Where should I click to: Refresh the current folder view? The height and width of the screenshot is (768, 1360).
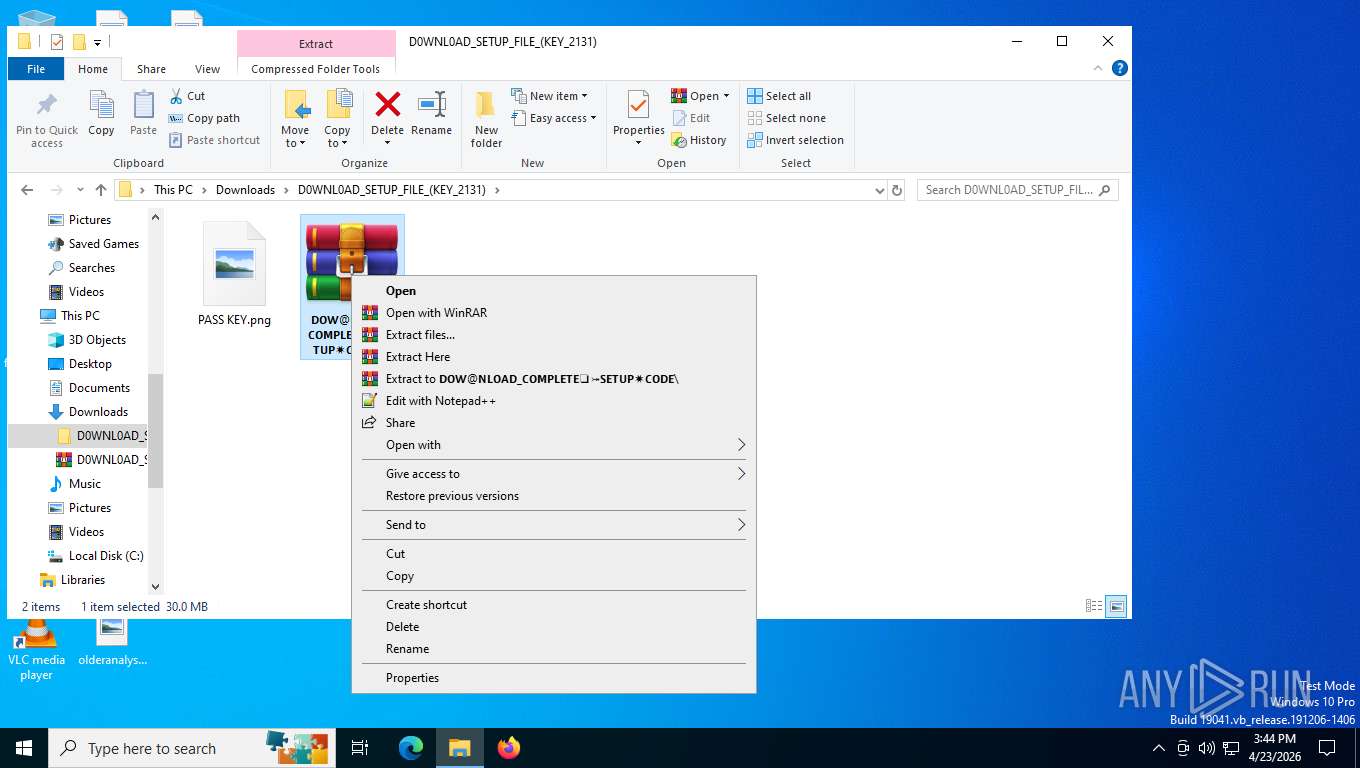[x=897, y=190]
